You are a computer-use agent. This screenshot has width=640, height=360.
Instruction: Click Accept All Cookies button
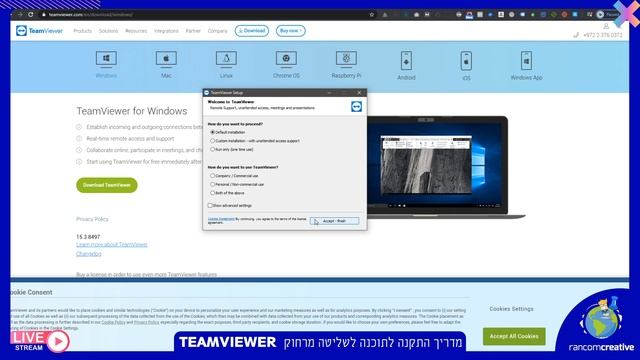click(x=514, y=336)
